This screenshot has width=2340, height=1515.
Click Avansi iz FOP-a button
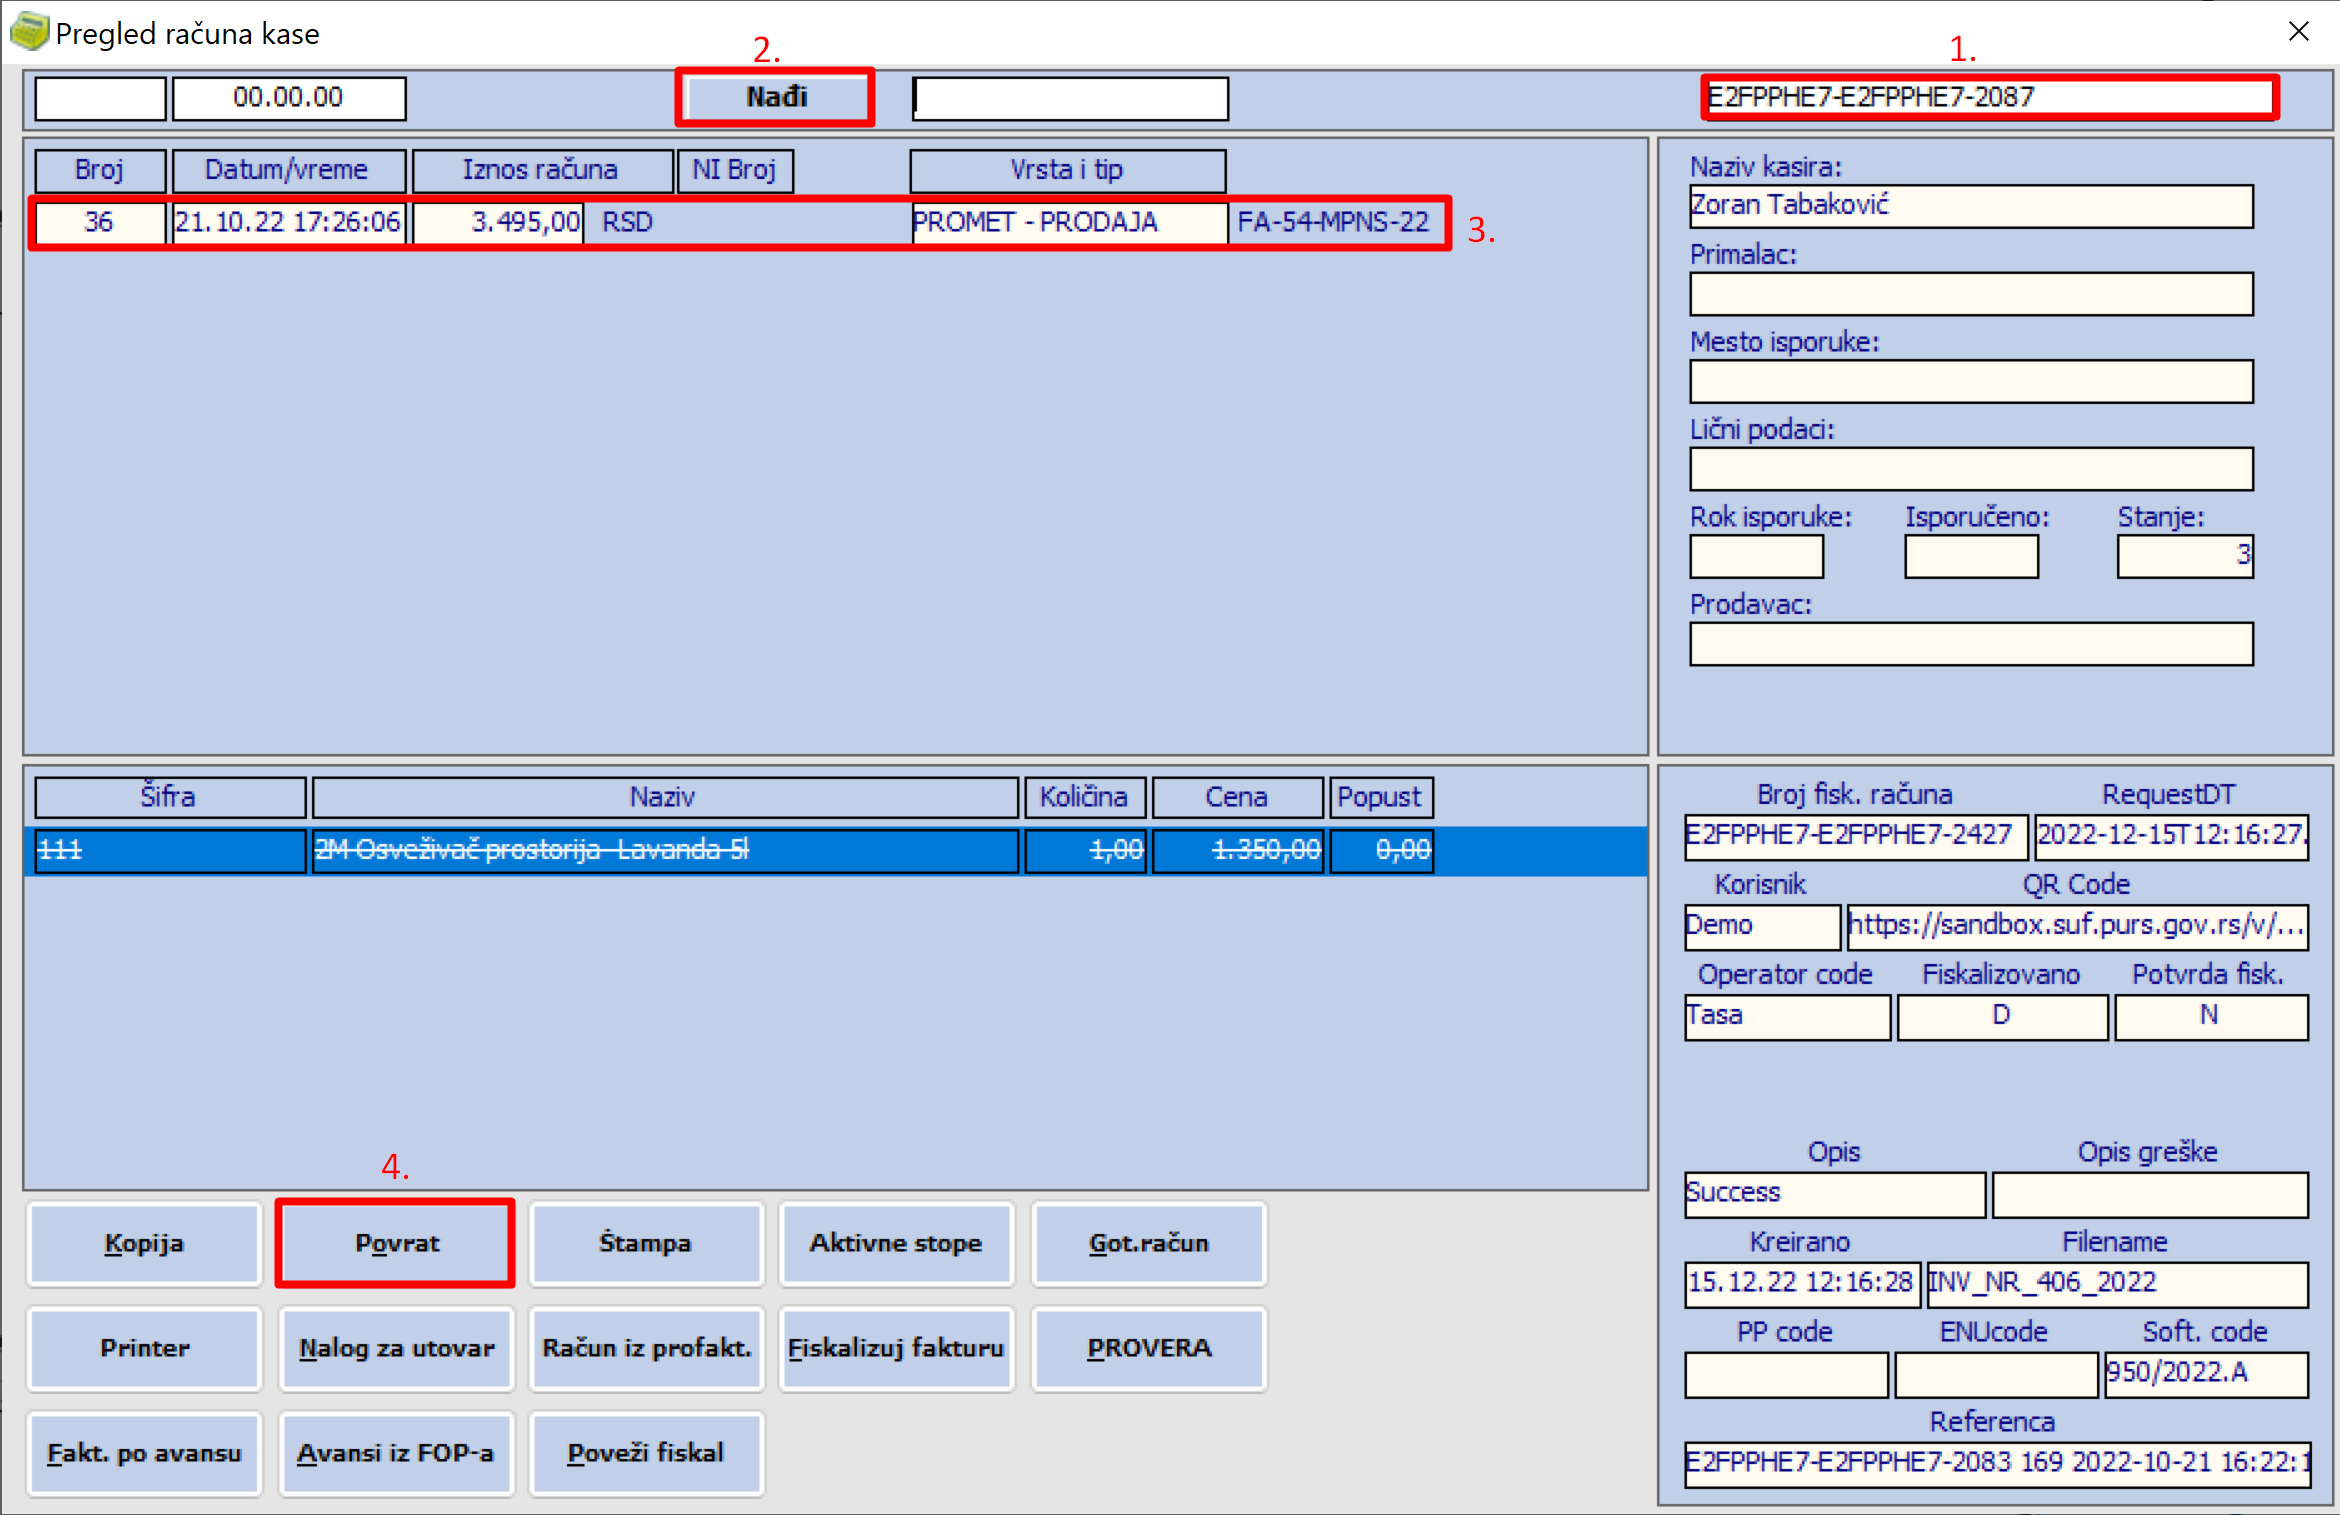click(396, 1453)
